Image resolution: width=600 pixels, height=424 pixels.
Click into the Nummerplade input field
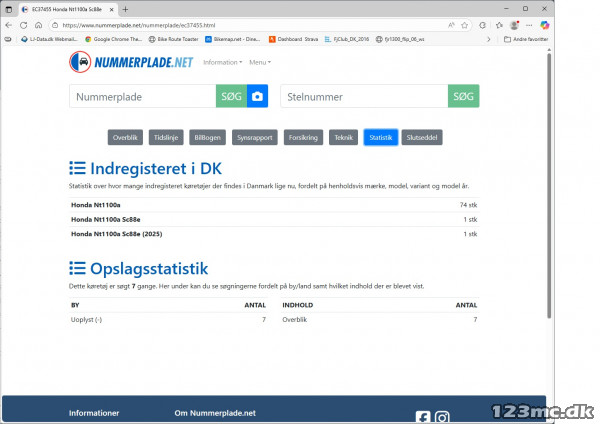pos(142,96)
